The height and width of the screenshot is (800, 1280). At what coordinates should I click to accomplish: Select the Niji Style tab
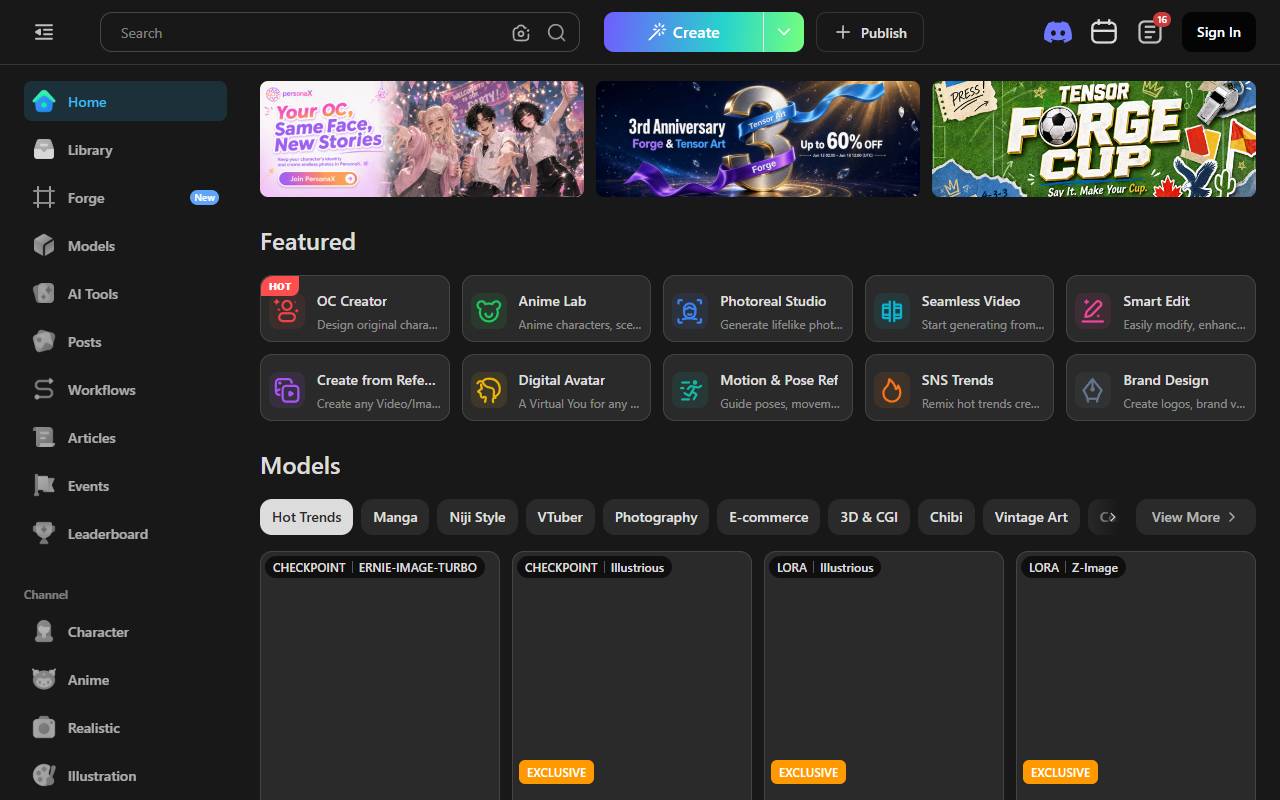(x=477, y=517)
